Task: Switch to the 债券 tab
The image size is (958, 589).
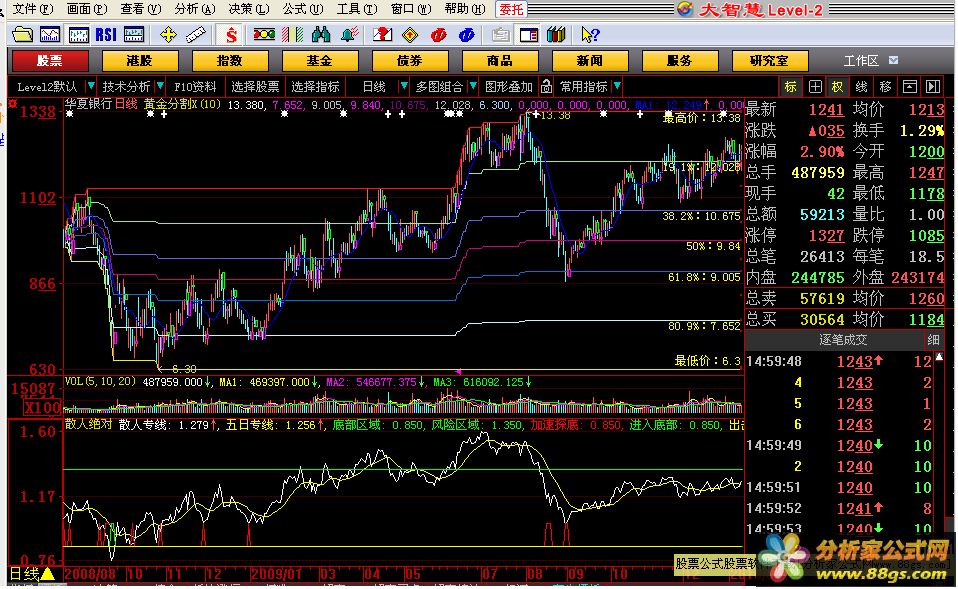Action: [x=410, y=60]
